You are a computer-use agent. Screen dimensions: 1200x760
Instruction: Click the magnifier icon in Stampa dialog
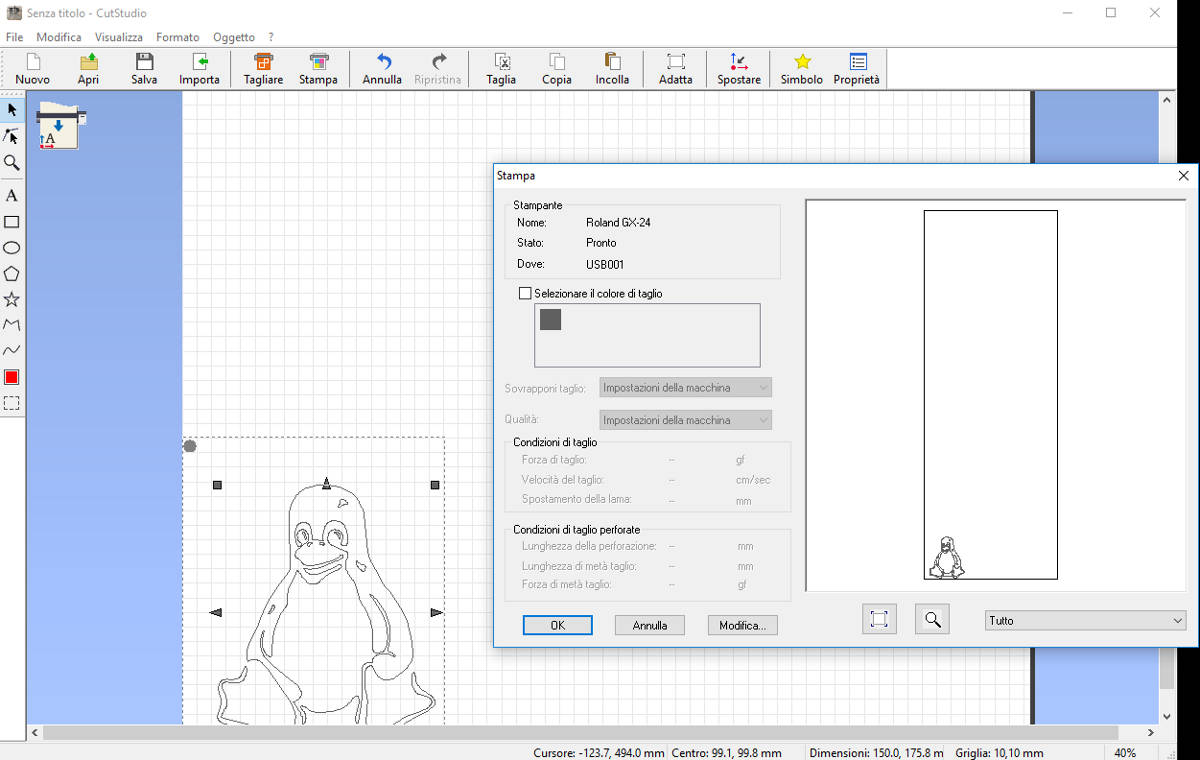(932, 620)
